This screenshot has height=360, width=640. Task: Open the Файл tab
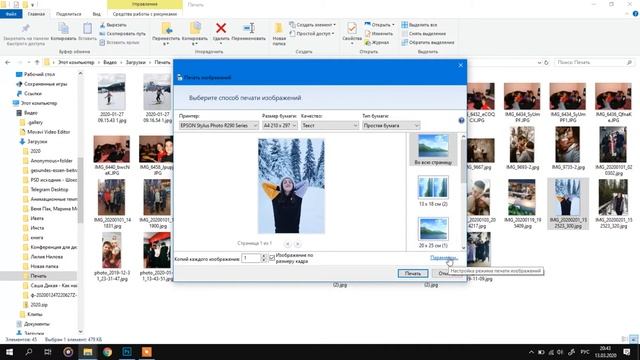[x=11, y=14]
